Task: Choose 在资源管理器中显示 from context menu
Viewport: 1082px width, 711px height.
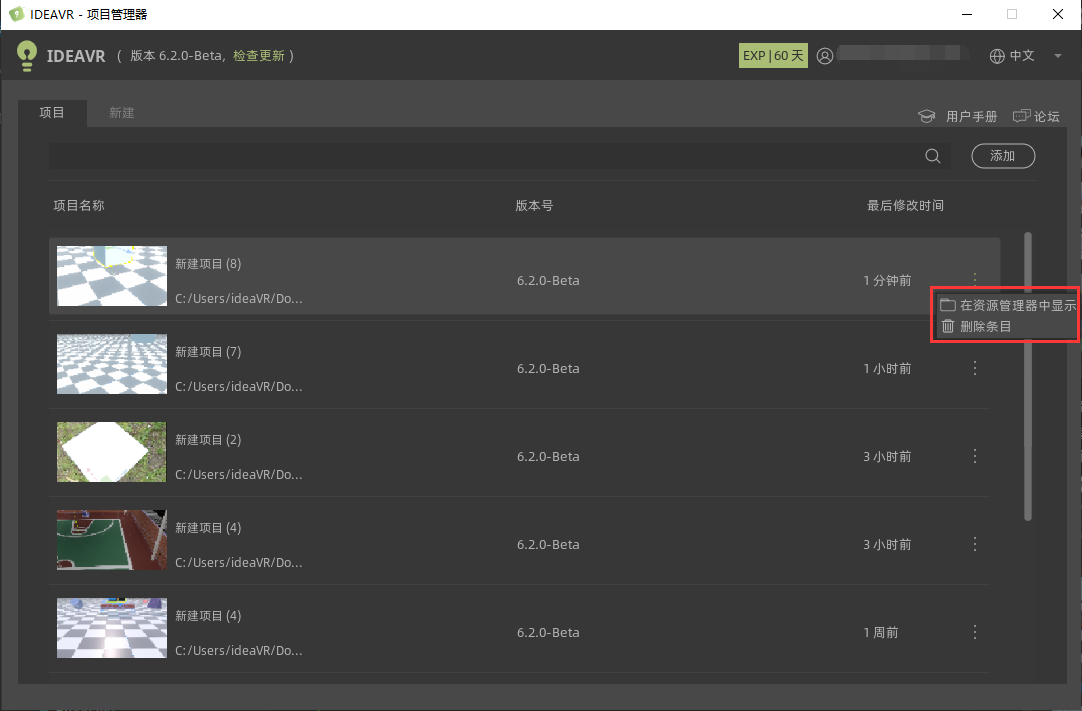Action: (x=1007, y=305)
